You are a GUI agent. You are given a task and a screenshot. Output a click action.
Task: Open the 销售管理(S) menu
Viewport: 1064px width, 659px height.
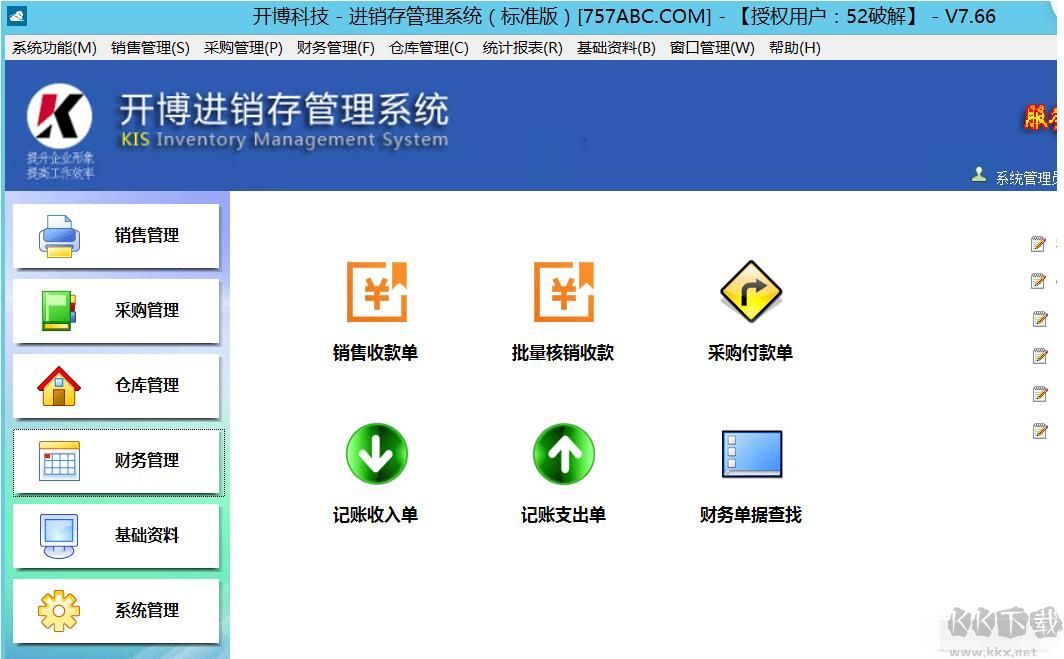click(x=150, y=48)
